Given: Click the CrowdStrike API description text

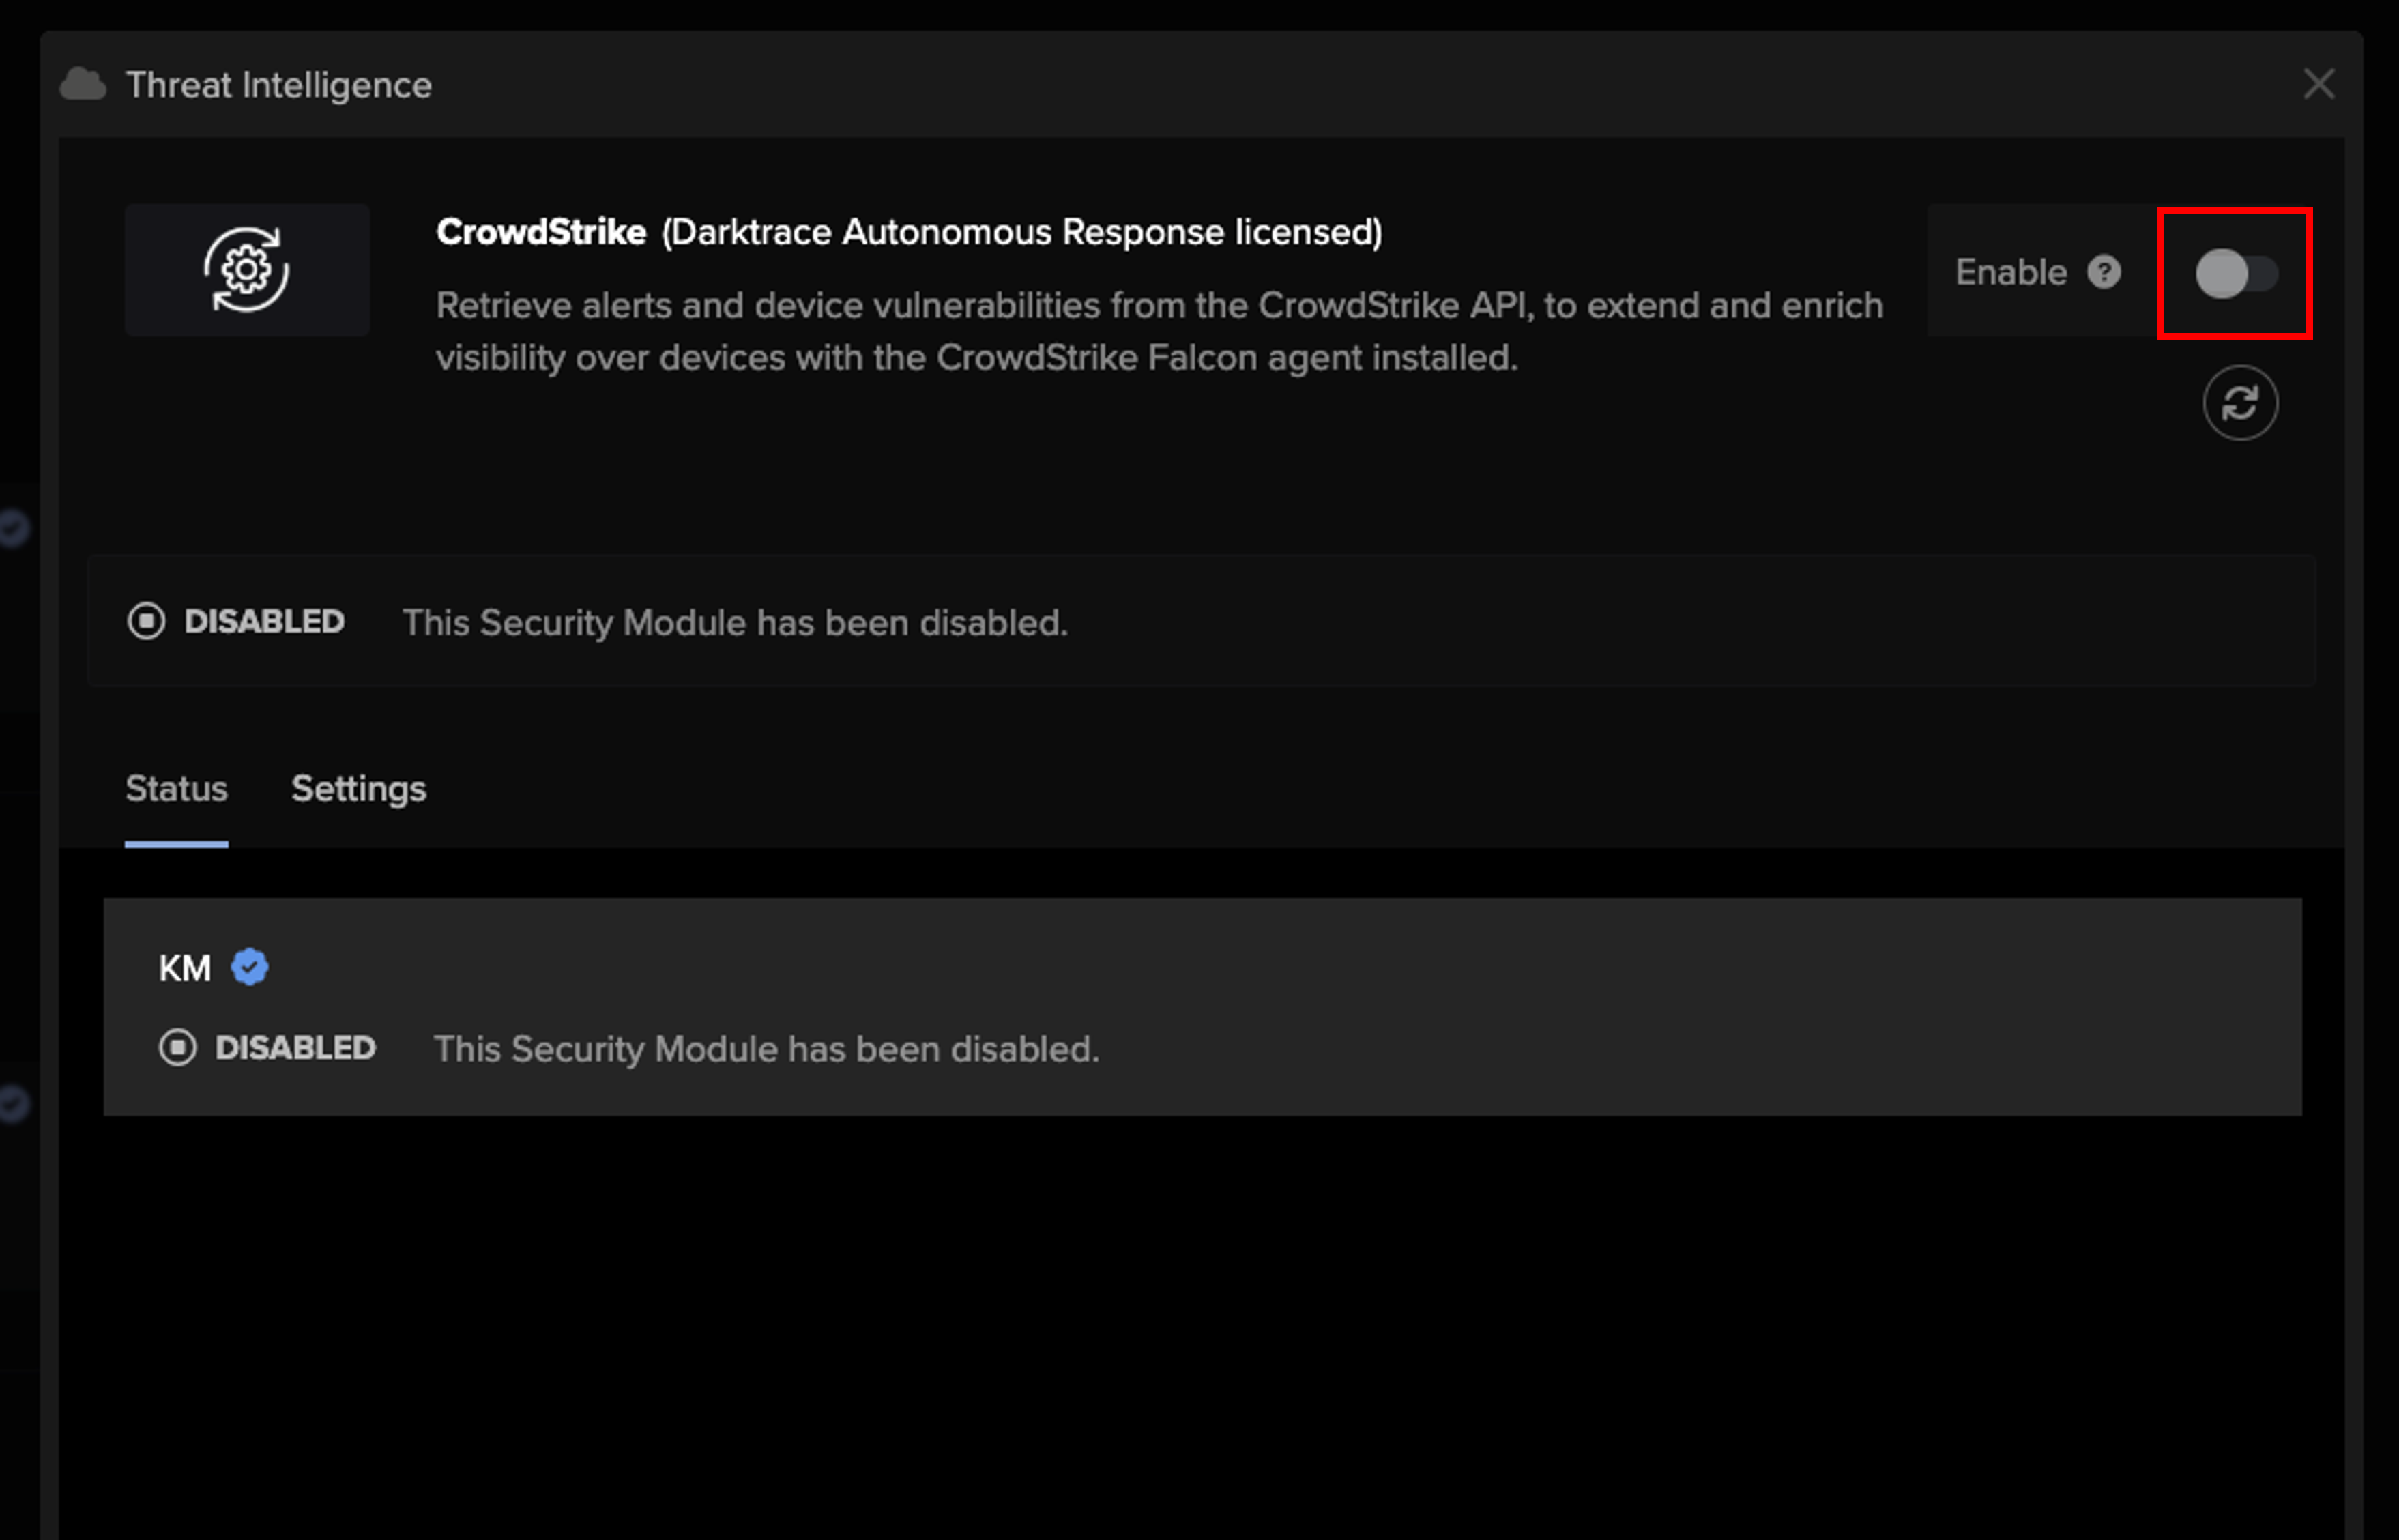Looking at the screenshot, I should point(1159,331).
